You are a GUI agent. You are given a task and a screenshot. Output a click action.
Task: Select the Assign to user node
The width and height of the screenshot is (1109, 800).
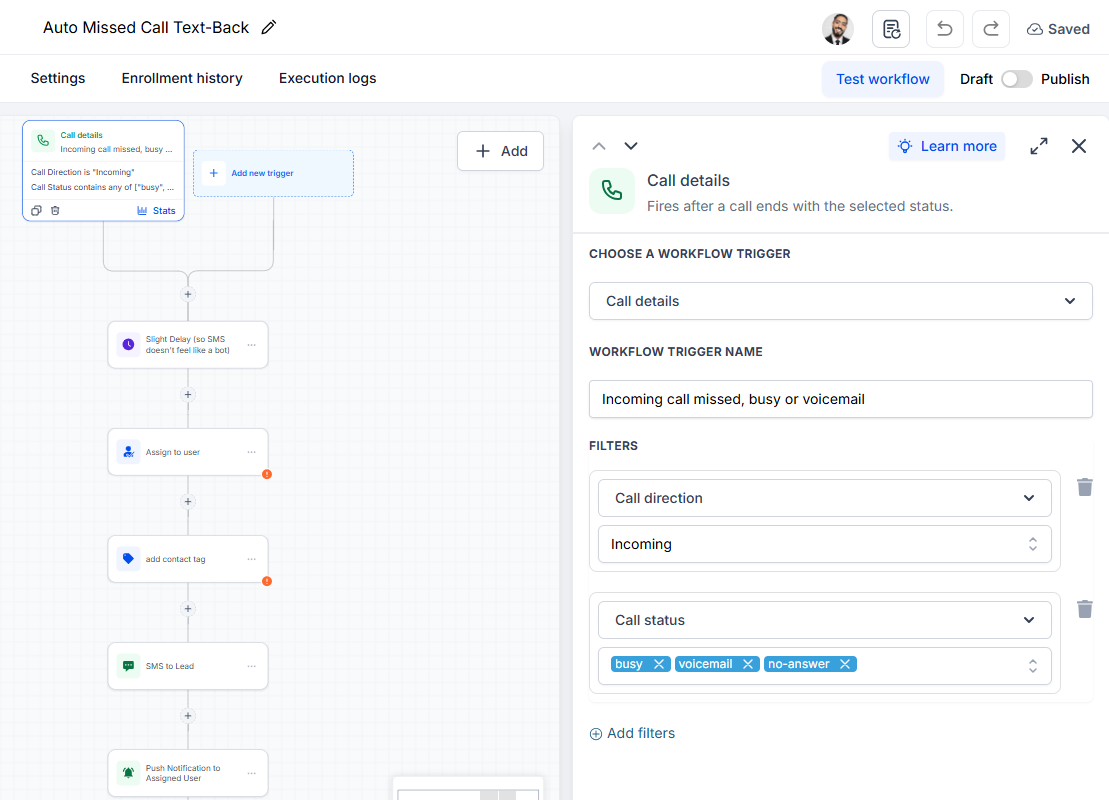[x=187, y=452]
